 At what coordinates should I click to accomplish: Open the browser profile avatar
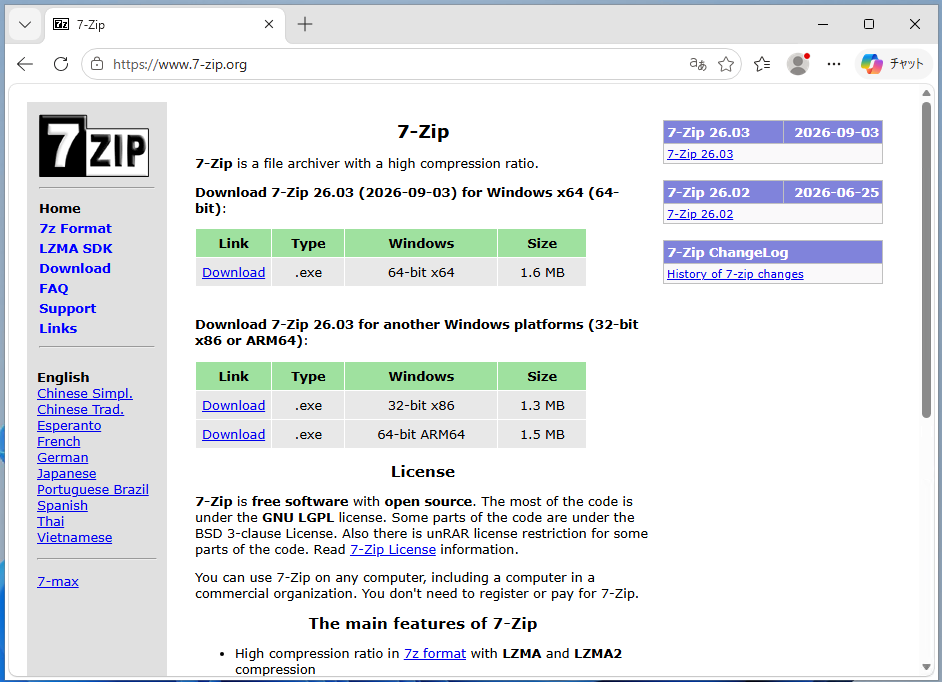tap(798, 64)
